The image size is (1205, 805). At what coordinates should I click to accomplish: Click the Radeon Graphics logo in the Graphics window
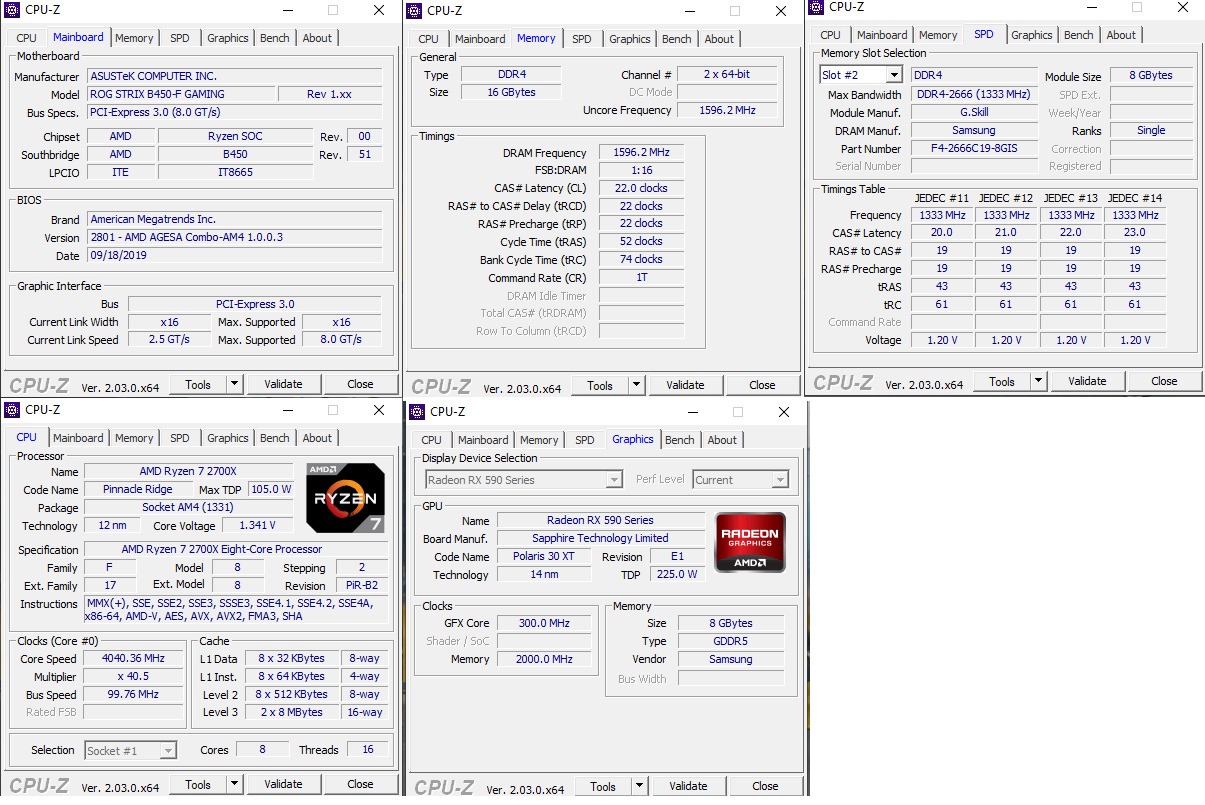[x=750, y=542]
